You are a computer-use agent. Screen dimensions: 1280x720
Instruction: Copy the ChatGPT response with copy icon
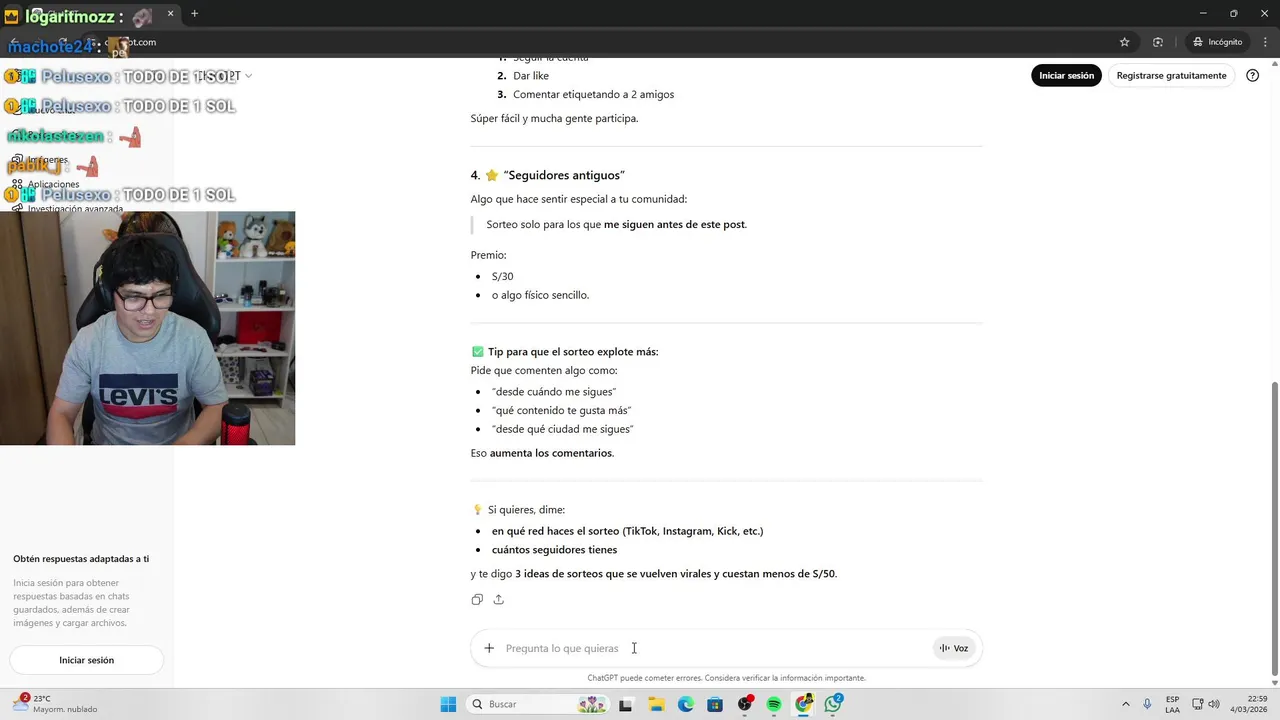pos(477,599)
